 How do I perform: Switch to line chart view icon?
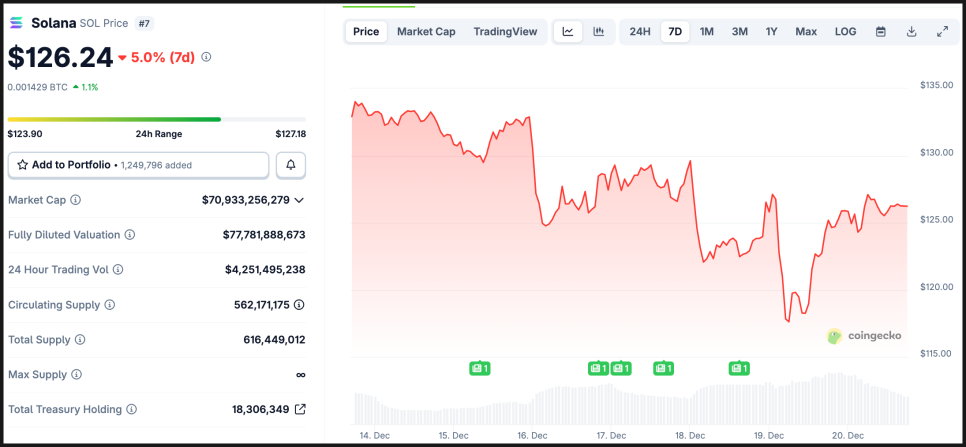pos(568,32)
